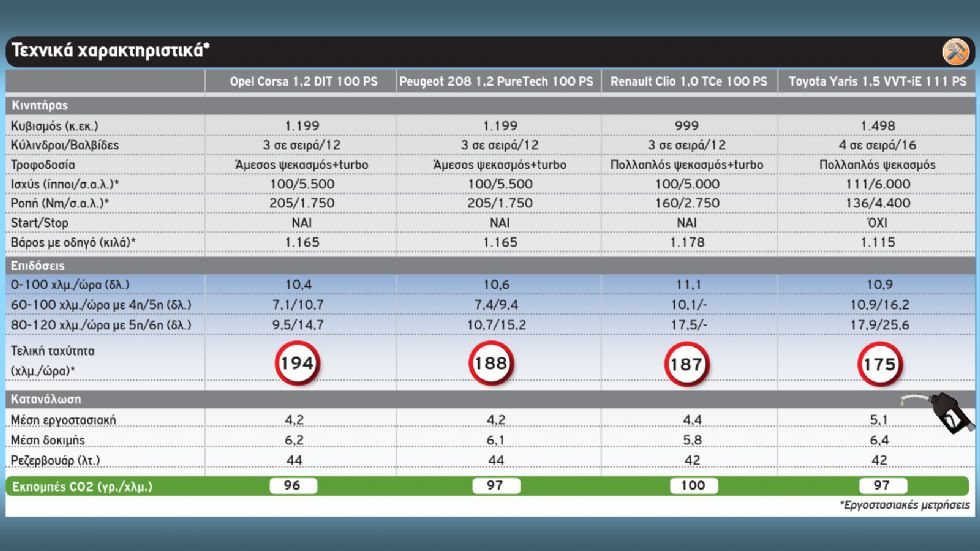
Task: Select the 'Τεχνικά χαρακτηριστικά*' title
Action: [x=111, y=50]
